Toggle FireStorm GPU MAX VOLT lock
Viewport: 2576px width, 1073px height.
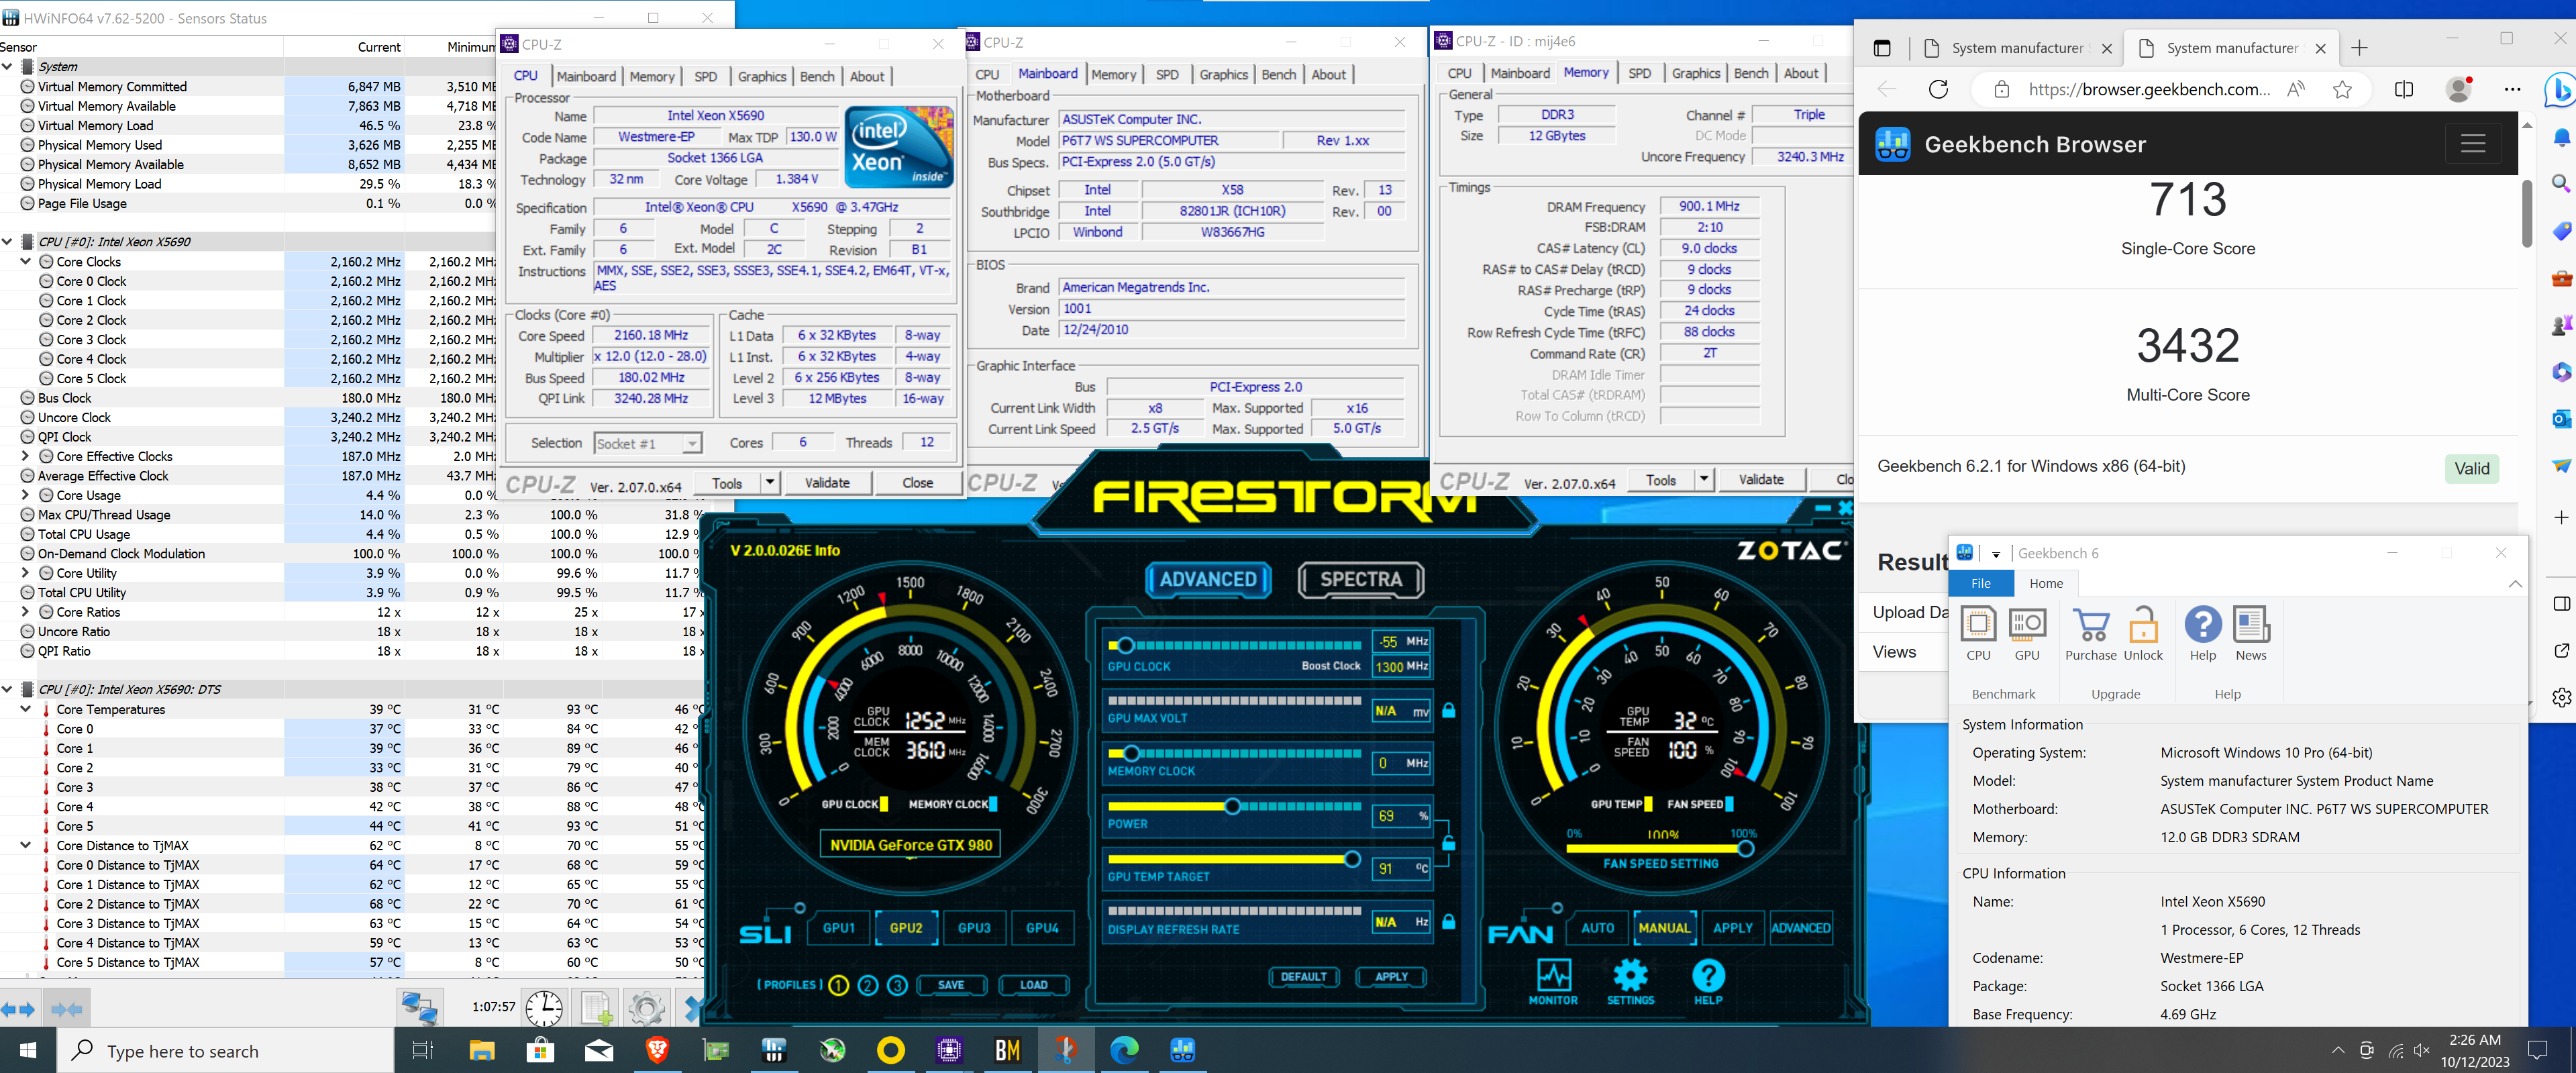click(1448, 710)
